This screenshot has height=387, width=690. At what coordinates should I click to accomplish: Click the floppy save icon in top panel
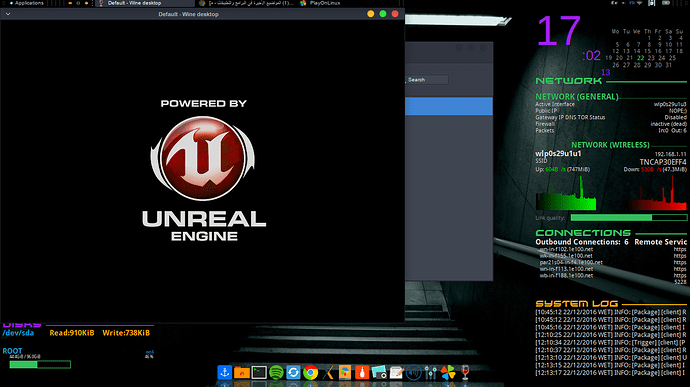coord(652,3)
